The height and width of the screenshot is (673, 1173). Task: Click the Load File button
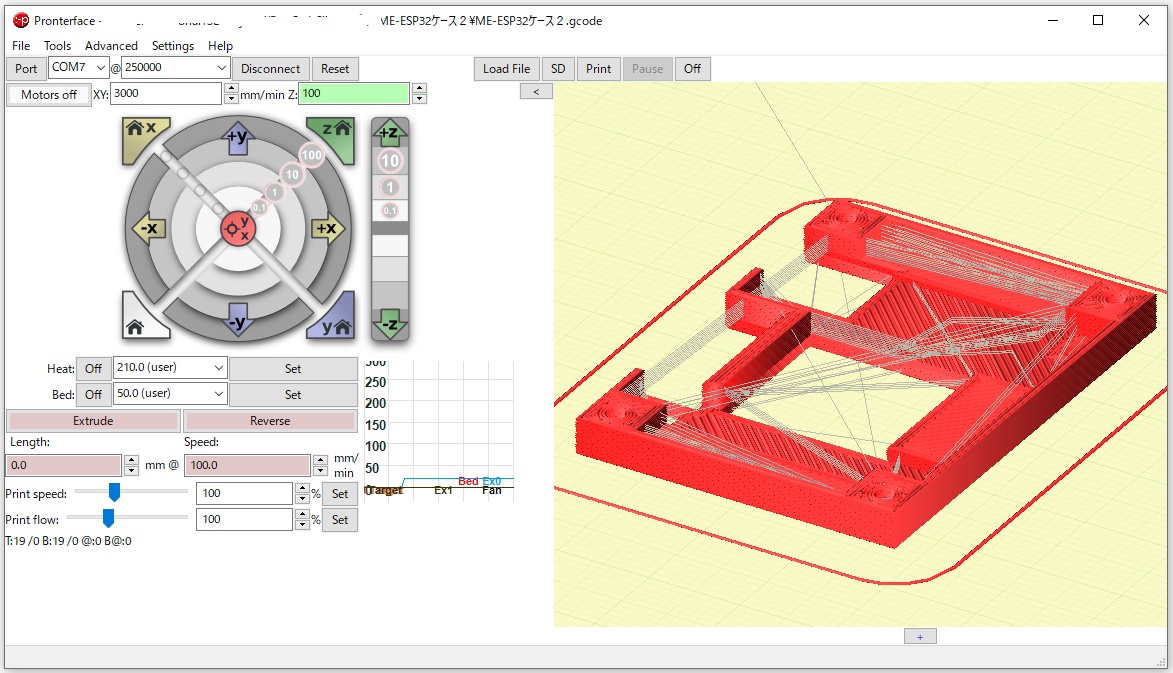(x=506, y=69)
